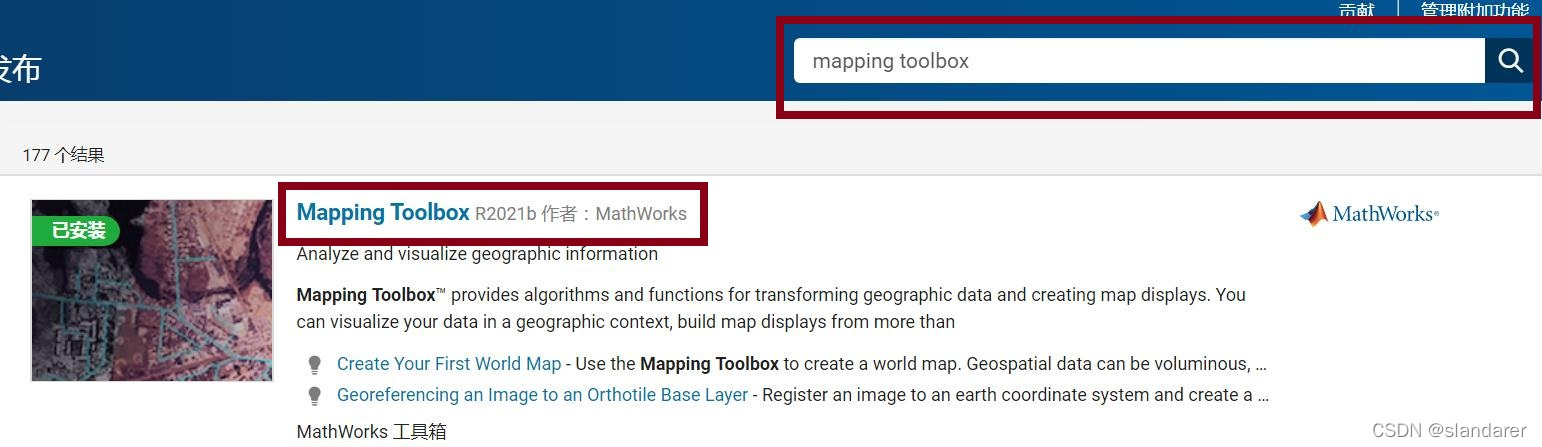Focus the 'mapping toolbox' search field
Image resolution: width=1542 pixels, height=447 pixels.
(x=1139, y=61)
